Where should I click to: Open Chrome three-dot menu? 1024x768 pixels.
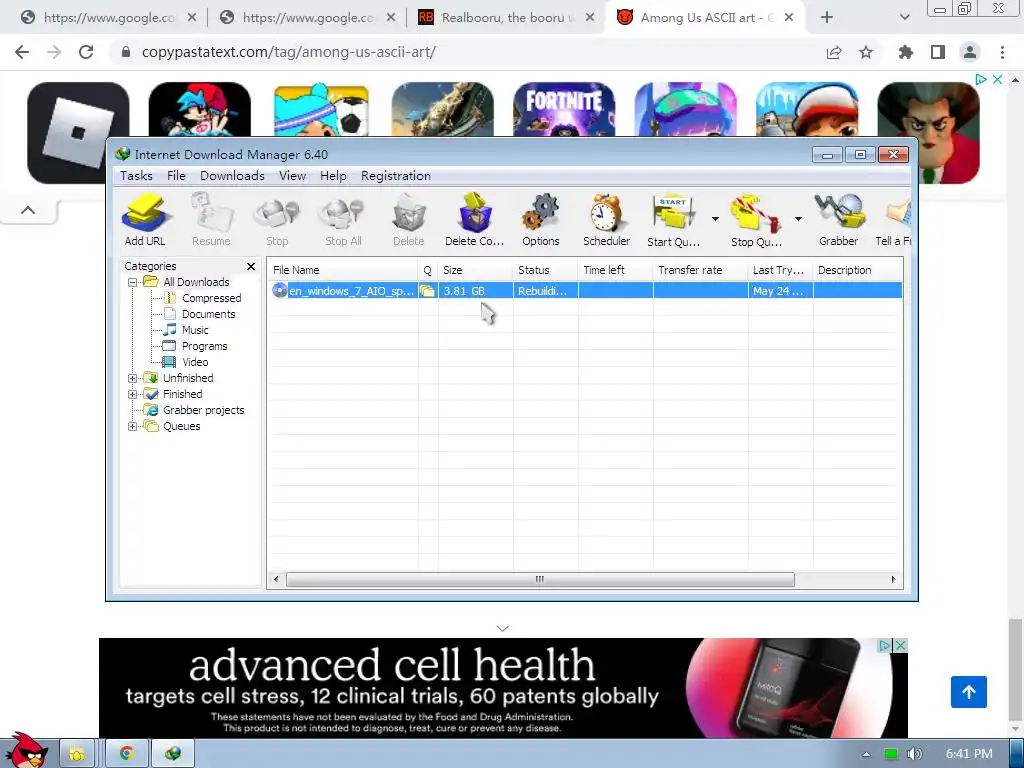coord(1002,52)
